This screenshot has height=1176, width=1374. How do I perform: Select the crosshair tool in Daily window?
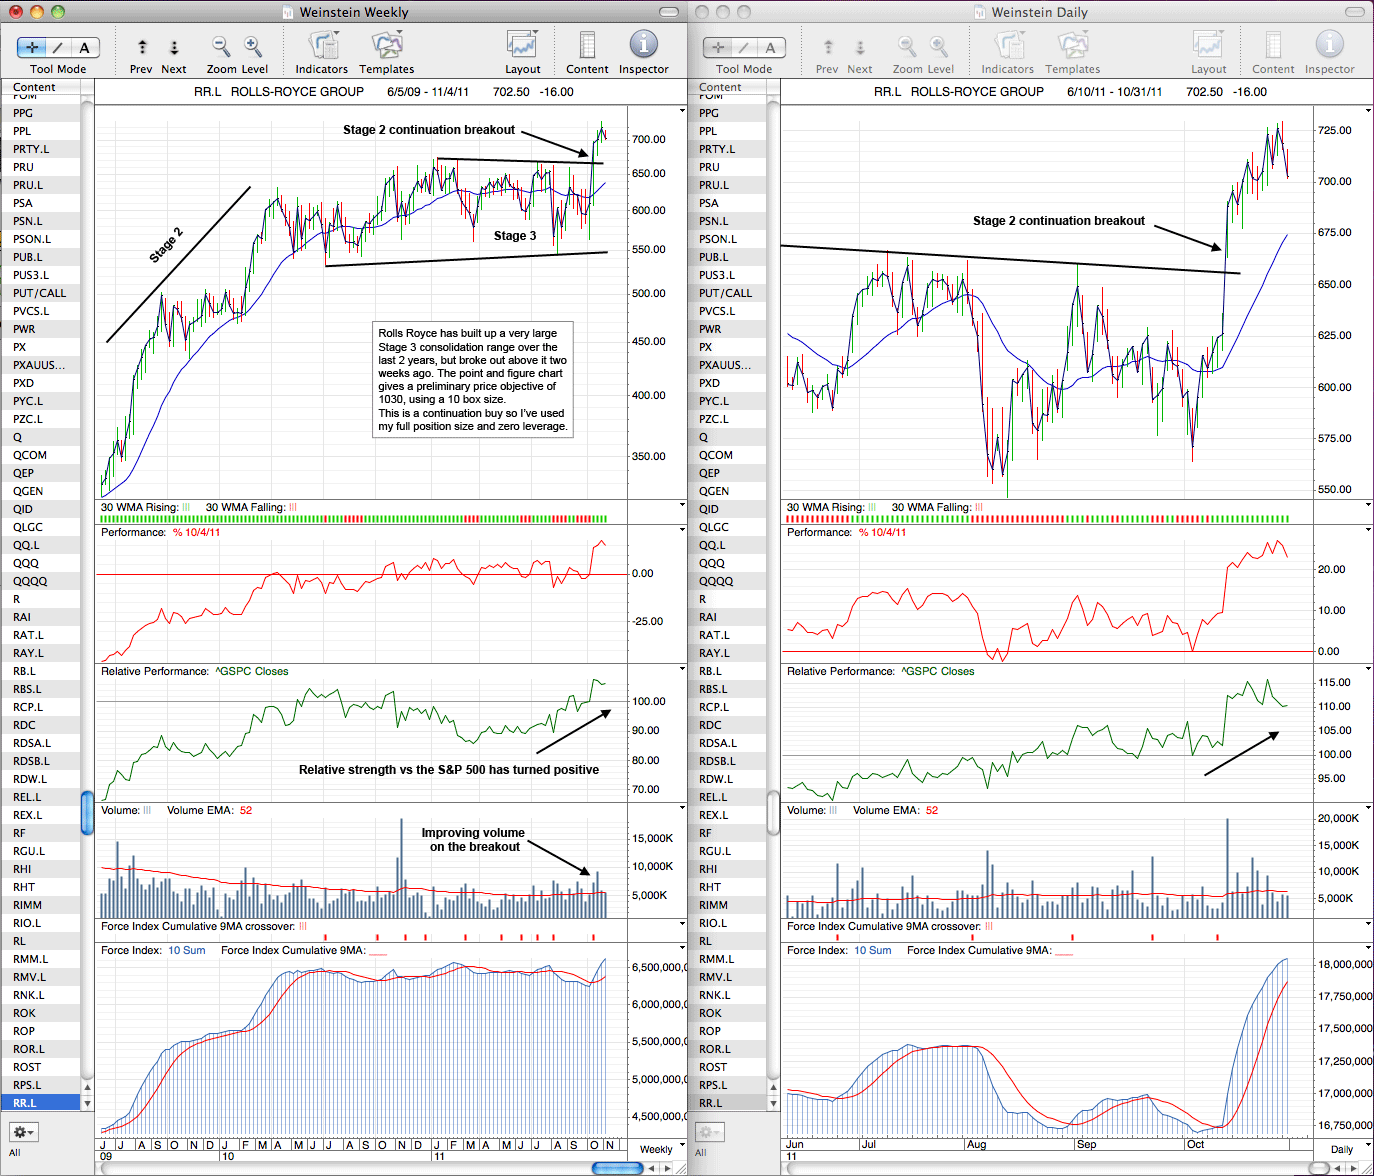(x=718, y=47)
